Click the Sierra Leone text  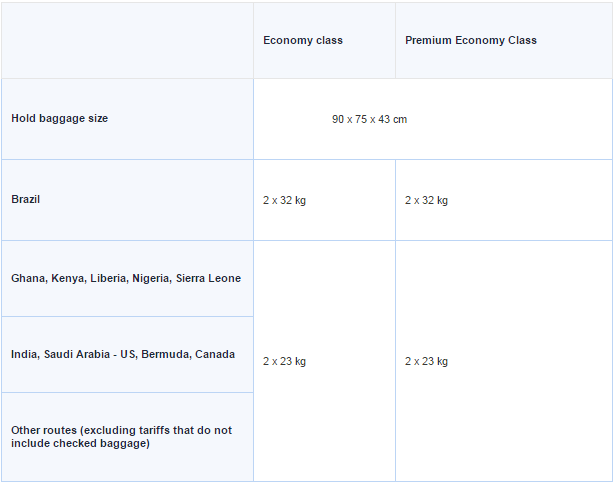(x=208, y=278)
